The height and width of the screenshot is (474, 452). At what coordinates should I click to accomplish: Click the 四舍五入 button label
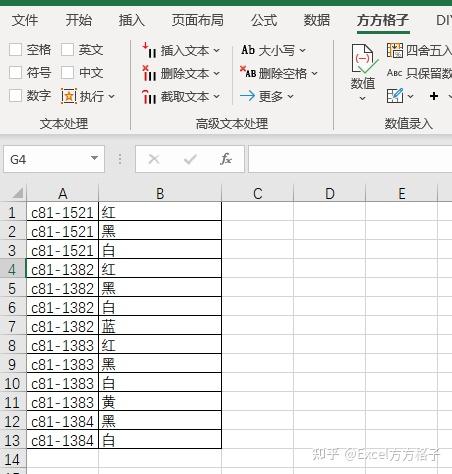tap(429, 50)
